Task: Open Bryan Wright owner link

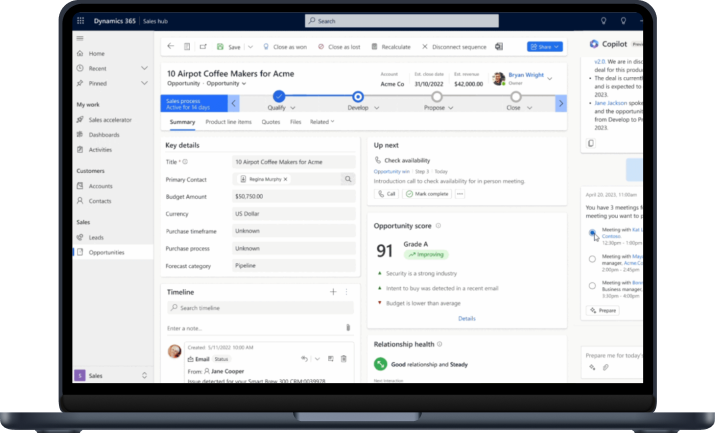Action: 526,75
